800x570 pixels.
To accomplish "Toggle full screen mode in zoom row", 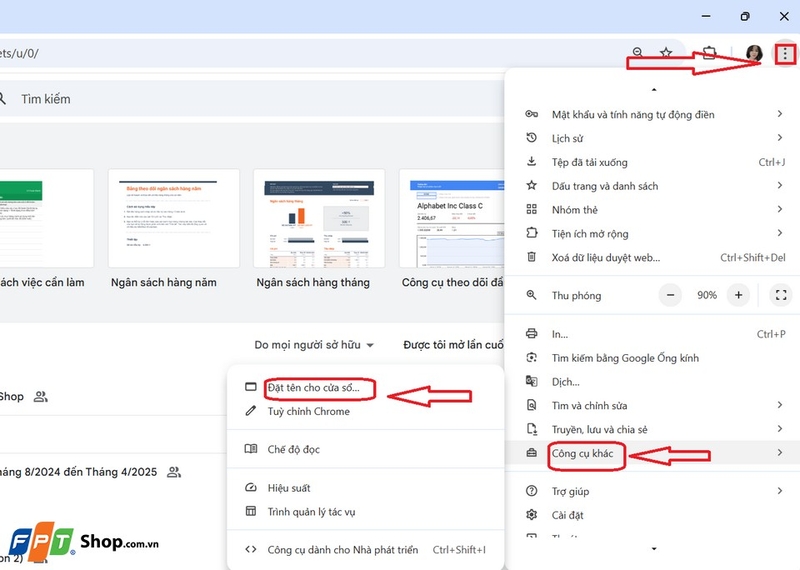I will coord(781,295).
